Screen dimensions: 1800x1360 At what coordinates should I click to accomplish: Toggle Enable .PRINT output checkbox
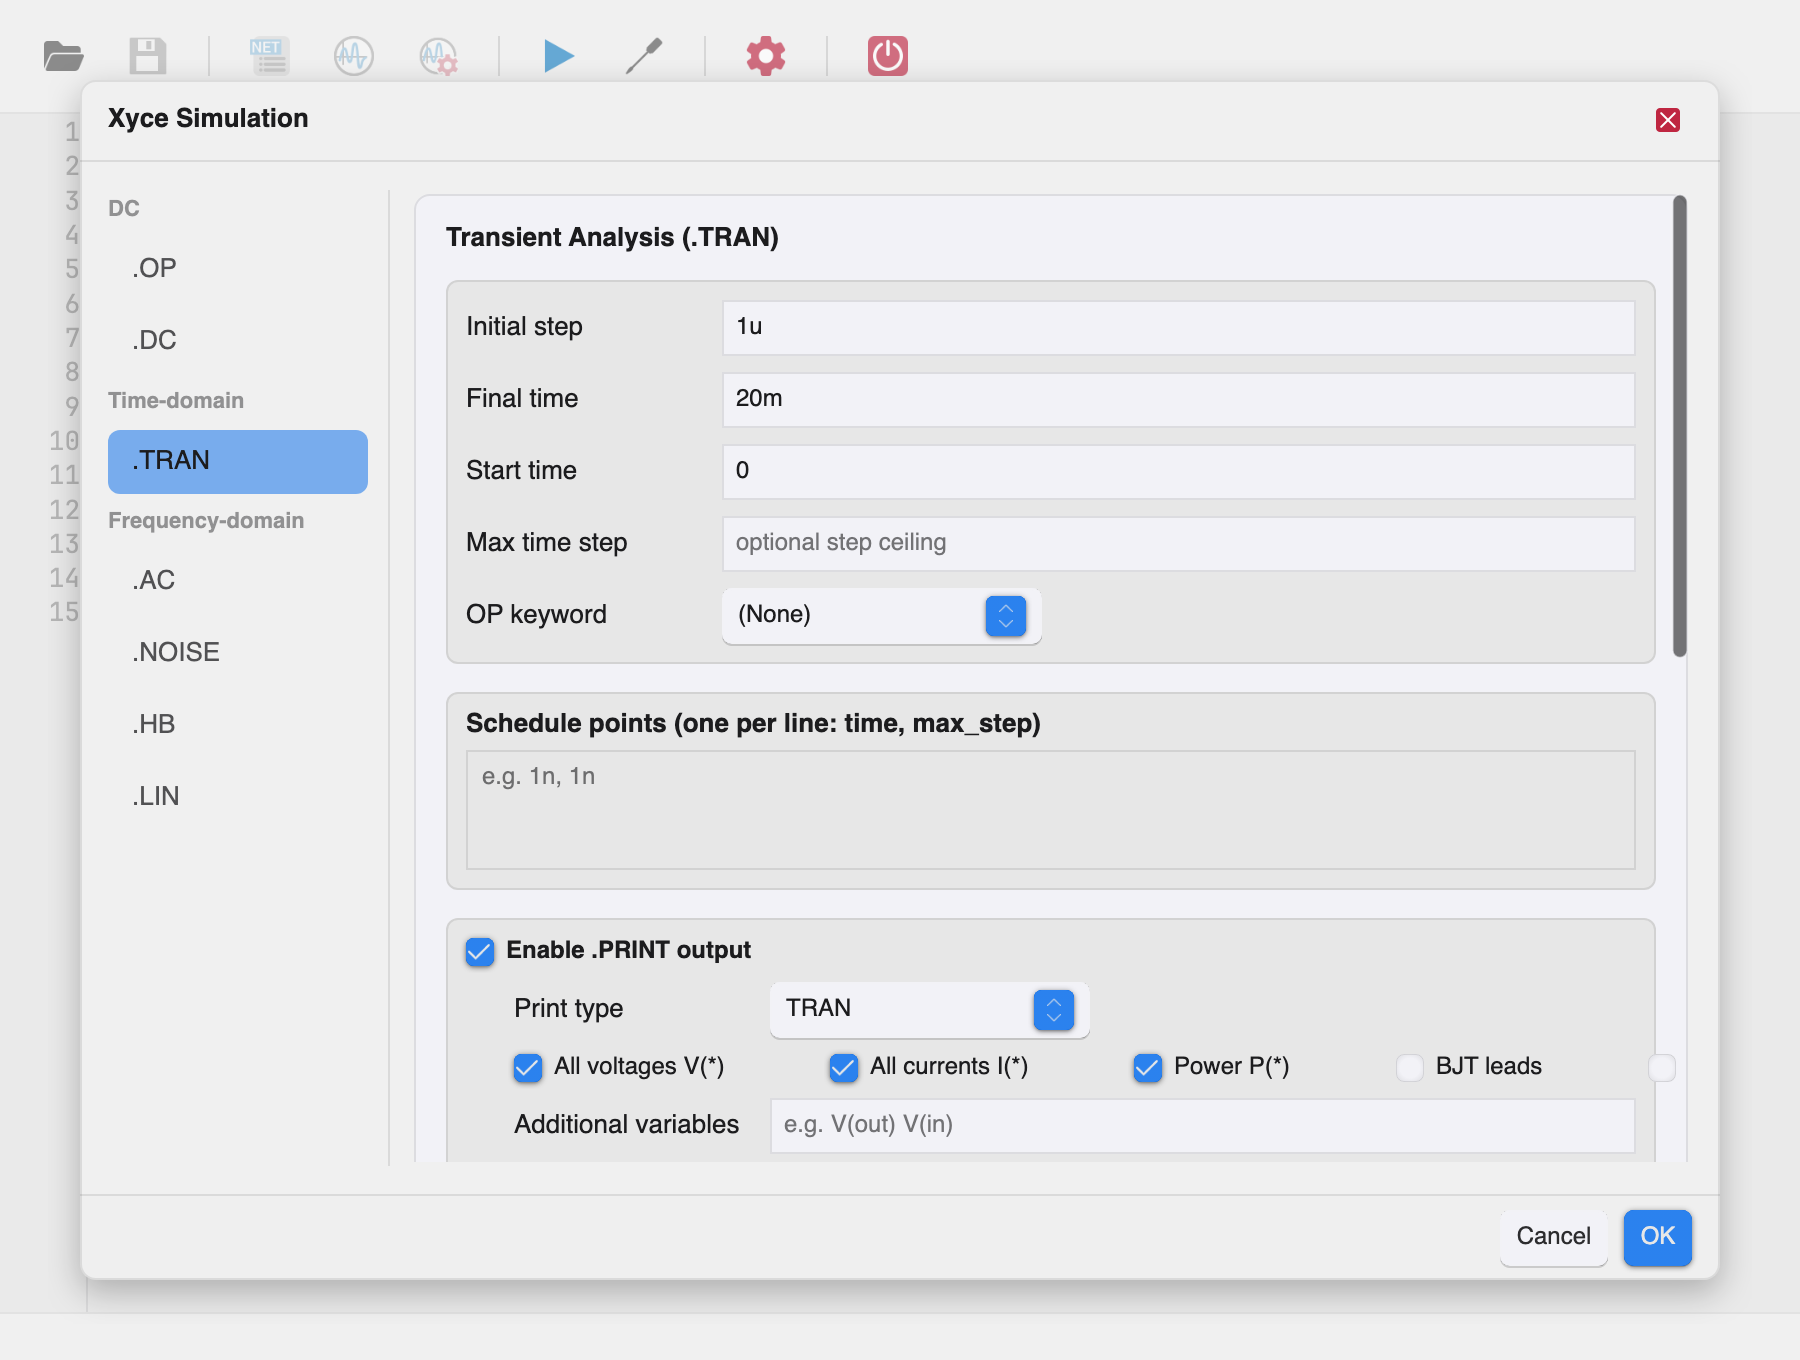pyautogui.click(x=480, y=951)
